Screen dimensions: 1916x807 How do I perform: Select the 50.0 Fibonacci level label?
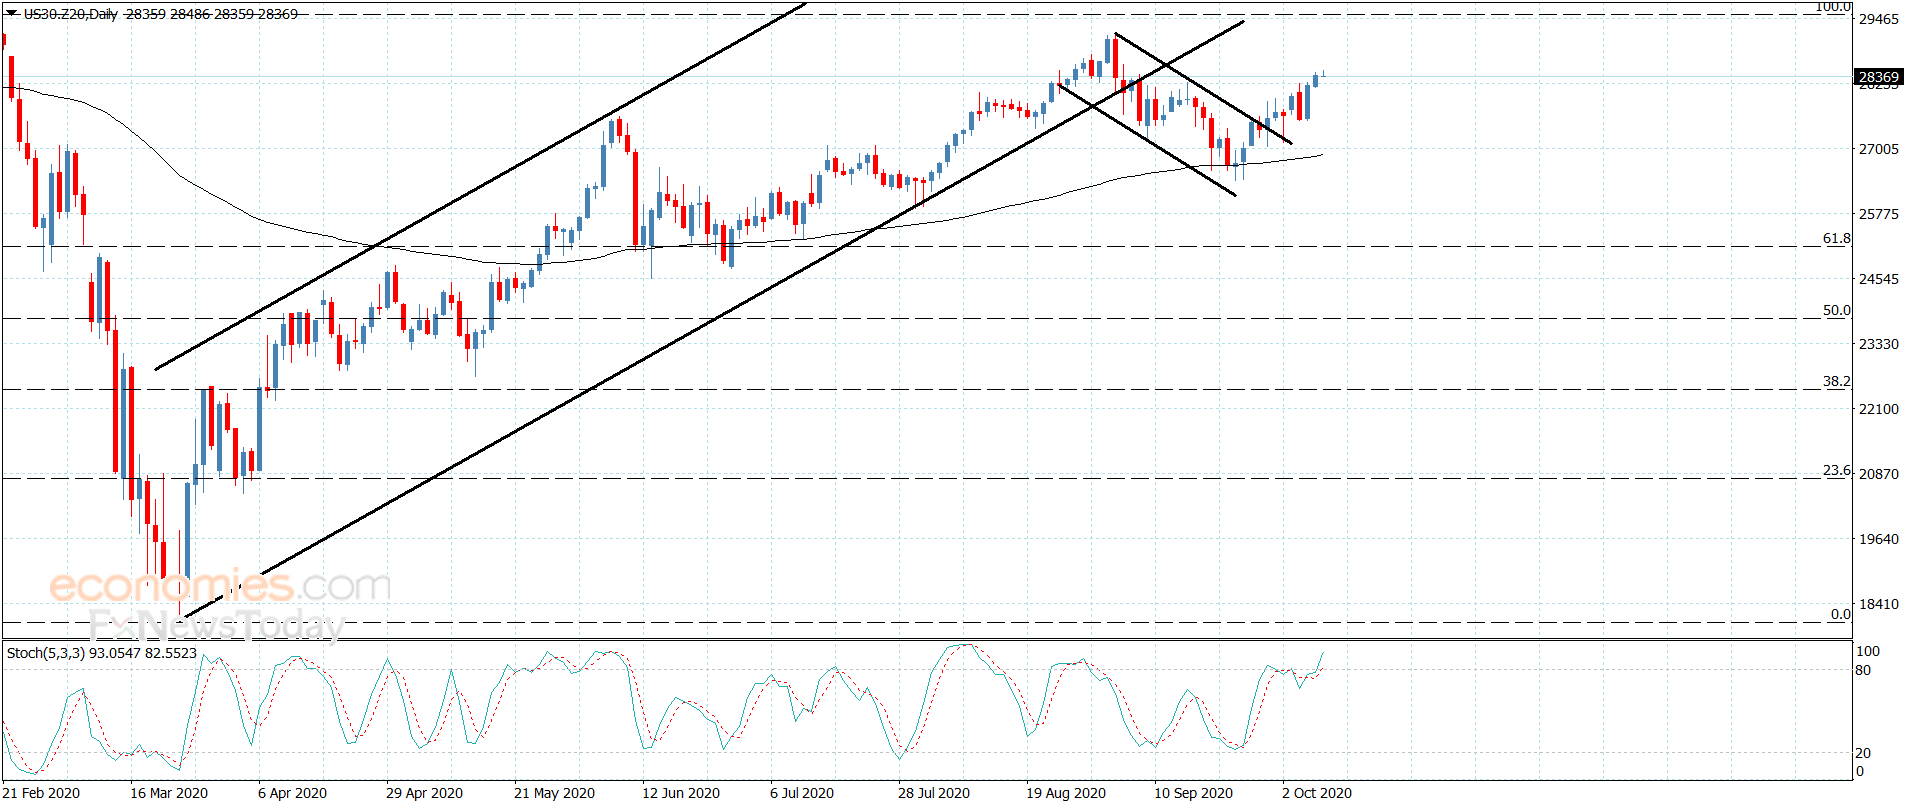pos(1836,310)
